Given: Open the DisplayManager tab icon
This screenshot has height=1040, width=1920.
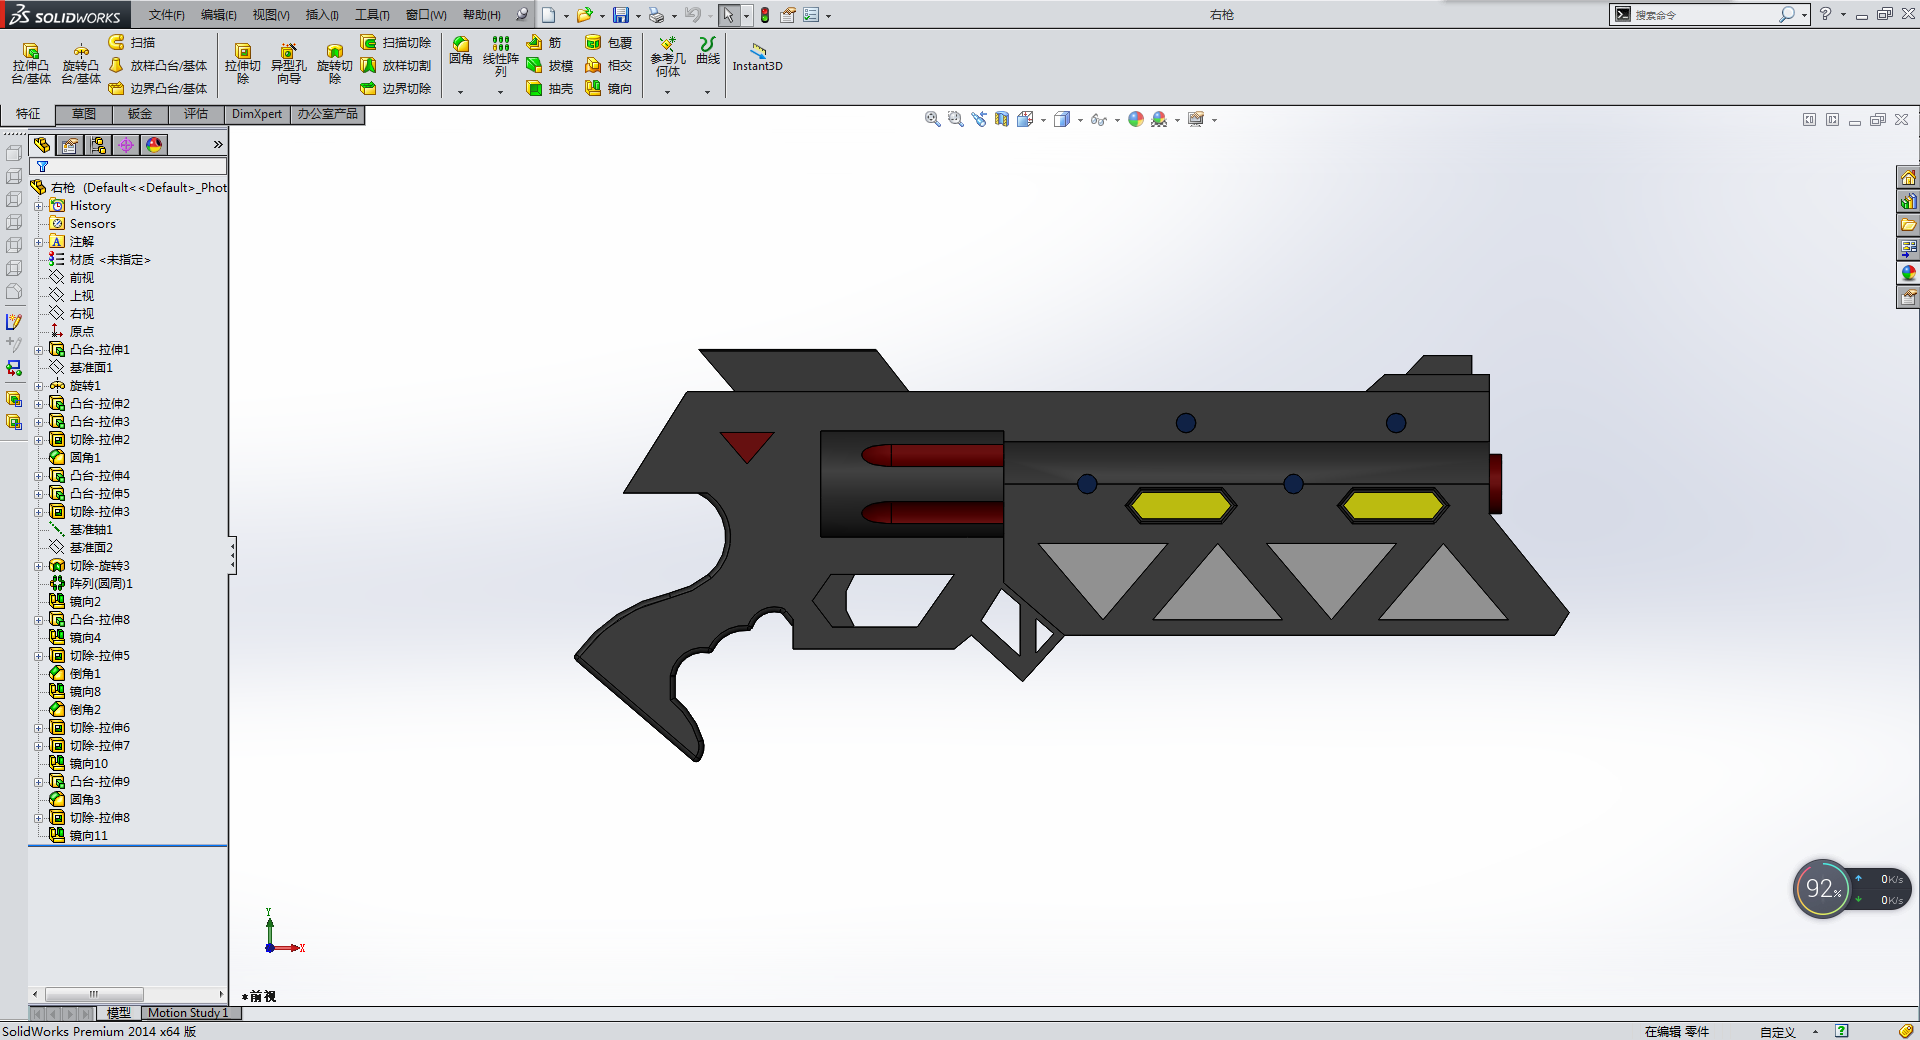Looking at the screenshot, I should pos(154,145).
